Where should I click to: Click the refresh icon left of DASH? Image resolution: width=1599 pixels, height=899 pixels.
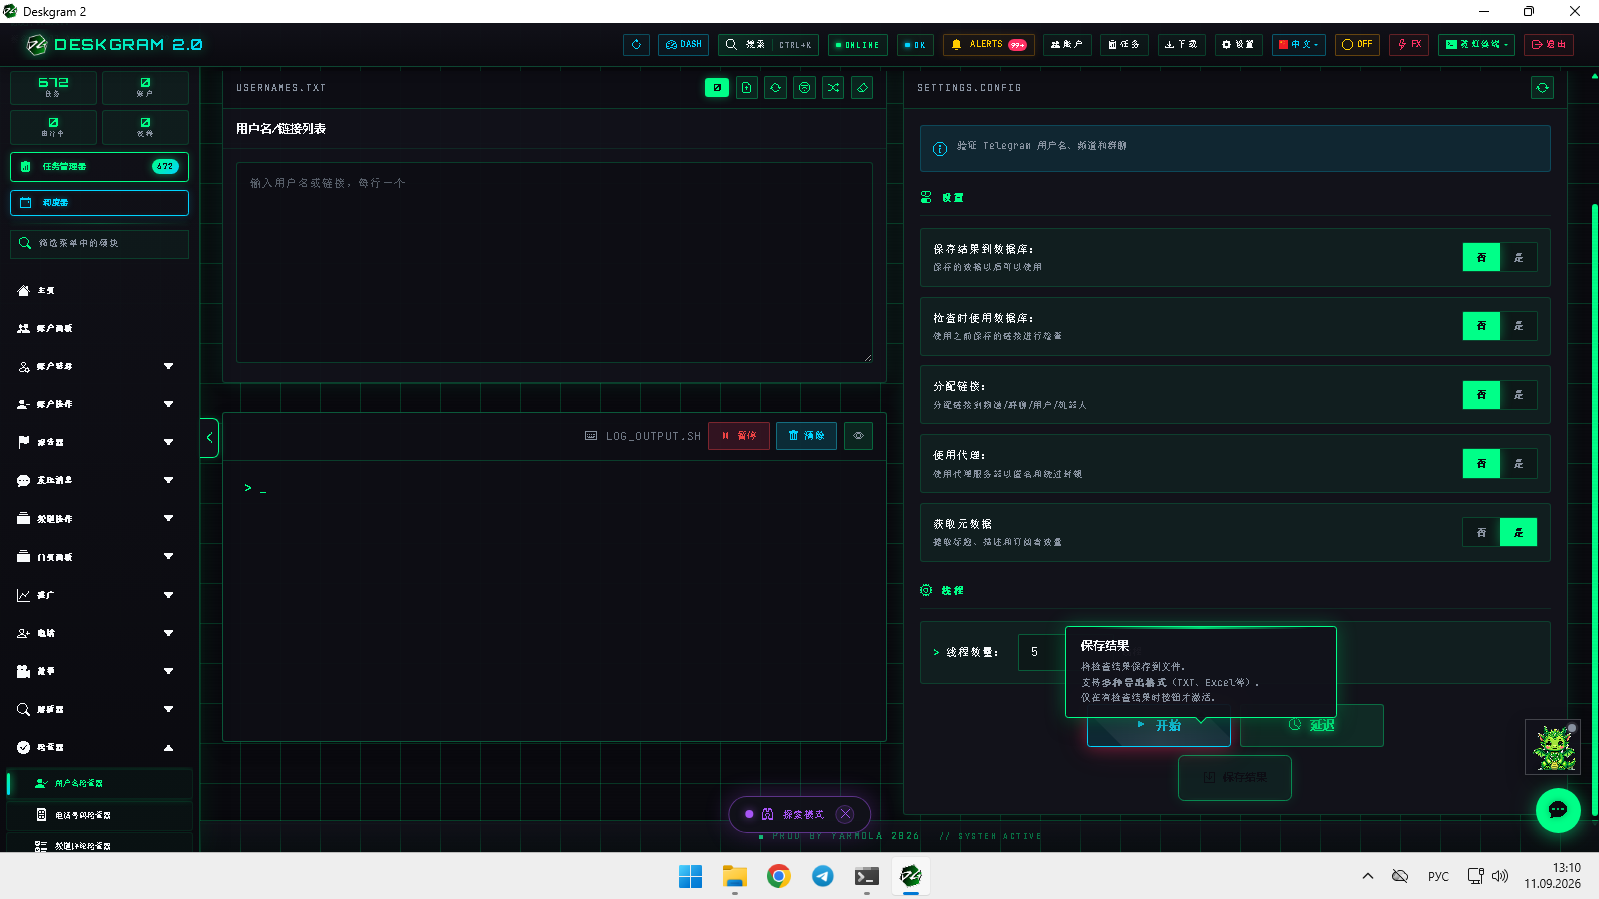[x=636, y=45]
